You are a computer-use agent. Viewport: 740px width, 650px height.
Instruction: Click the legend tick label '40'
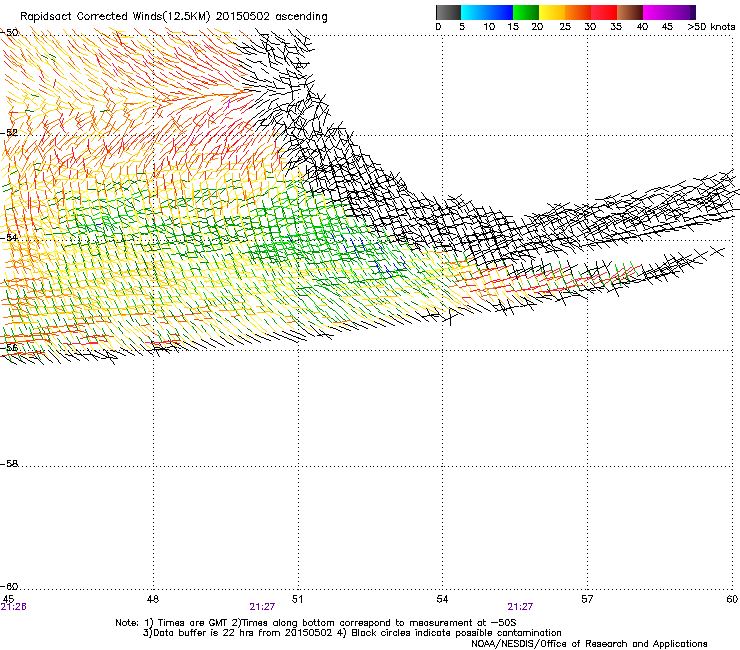point(642,27)
